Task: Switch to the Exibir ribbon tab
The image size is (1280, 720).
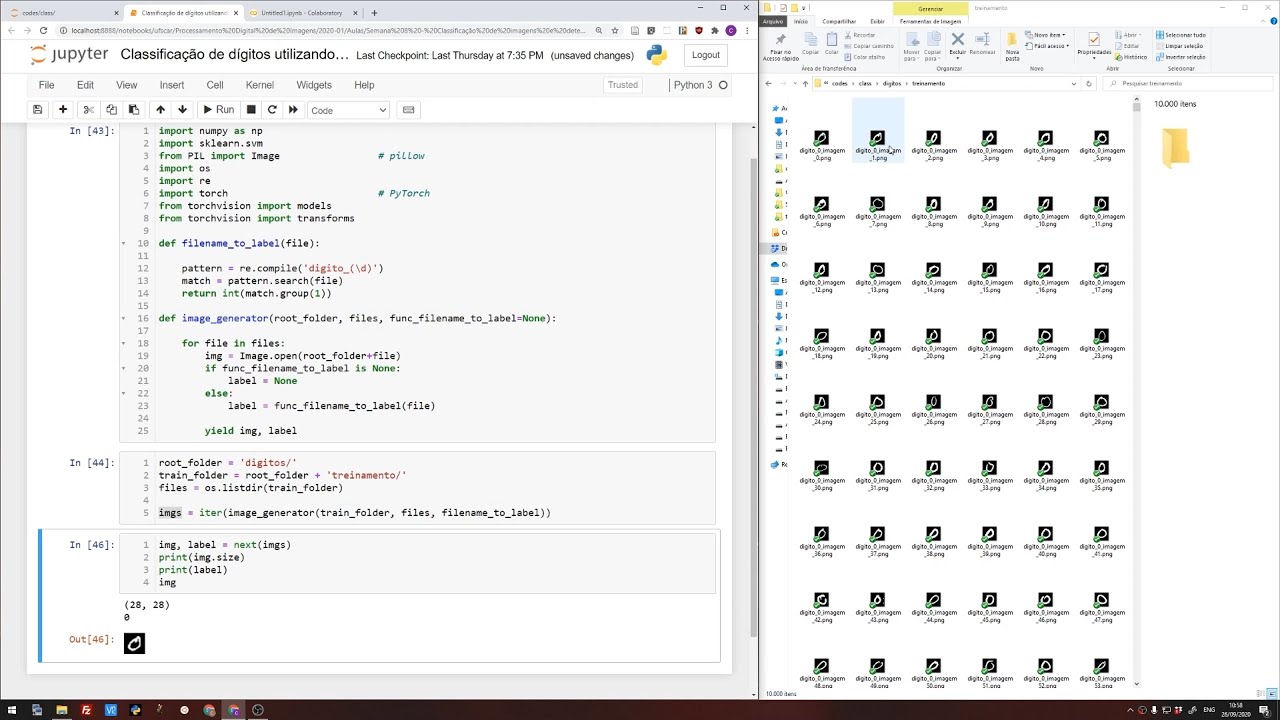Action: 877,21
